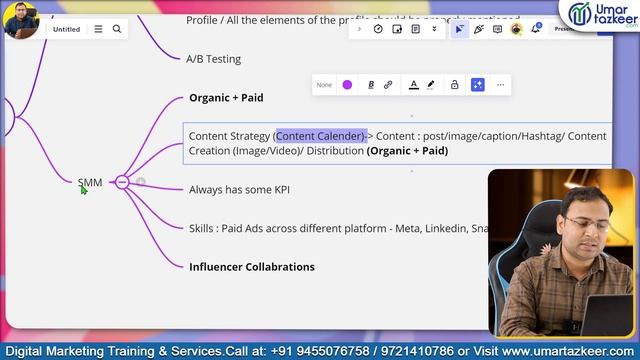Open the notes panel icon
This screenshot has height=360, width=640.
pyautogui.click(x=416, y=29)
